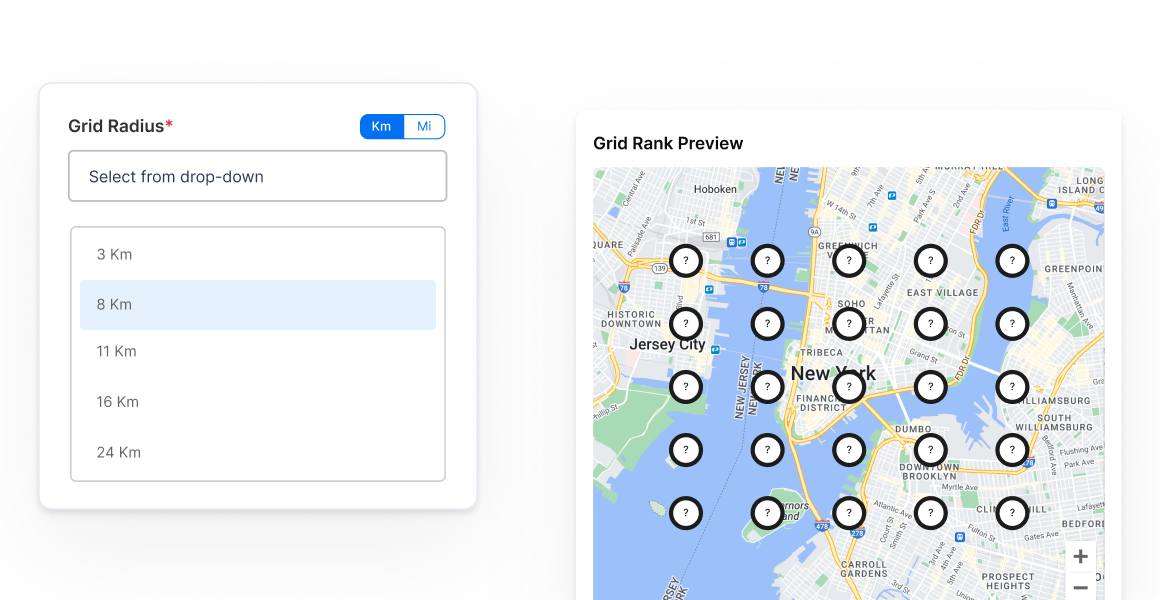The image size is (1160, 600).
Task: Click the route 681 shield on map
Action: (711, 237)
